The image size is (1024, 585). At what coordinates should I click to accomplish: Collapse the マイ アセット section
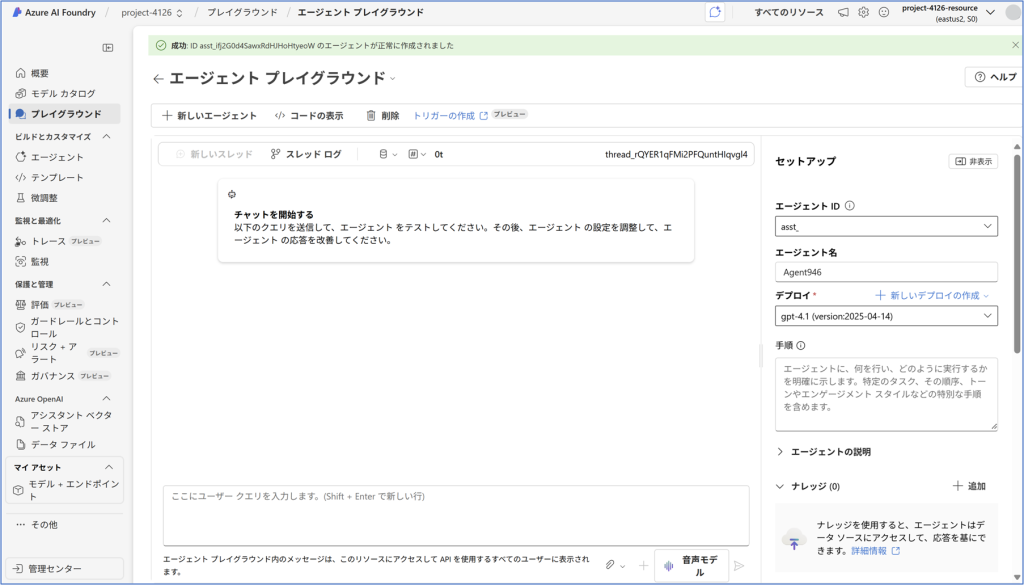(x=108, y=467)
